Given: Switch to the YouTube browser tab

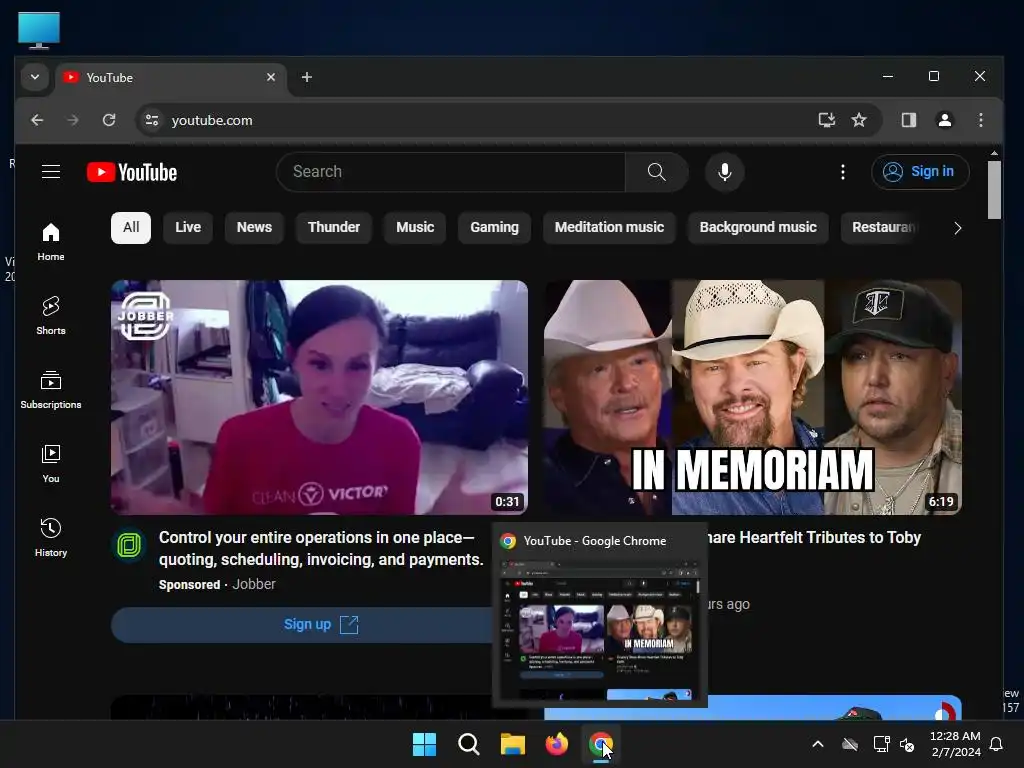Looking at the screenshot, I should (x=170, y=78).
